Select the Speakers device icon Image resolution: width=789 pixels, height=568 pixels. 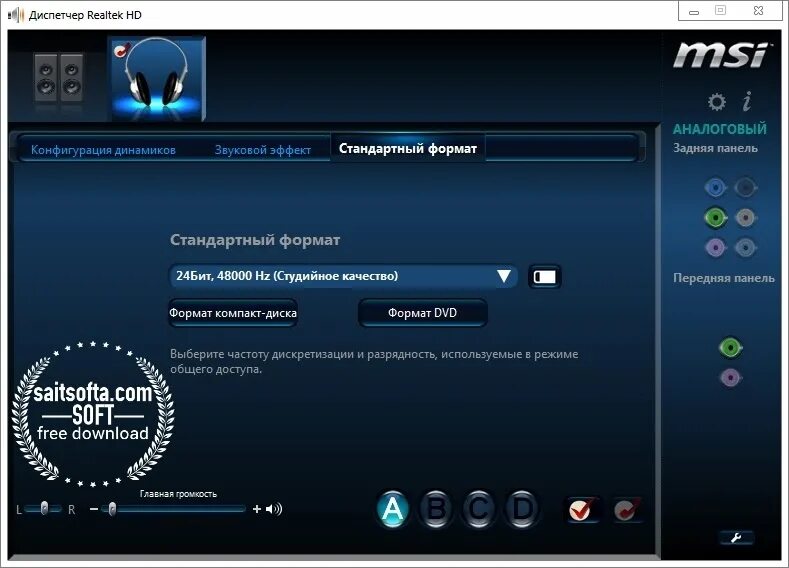[x=59, y=77]
